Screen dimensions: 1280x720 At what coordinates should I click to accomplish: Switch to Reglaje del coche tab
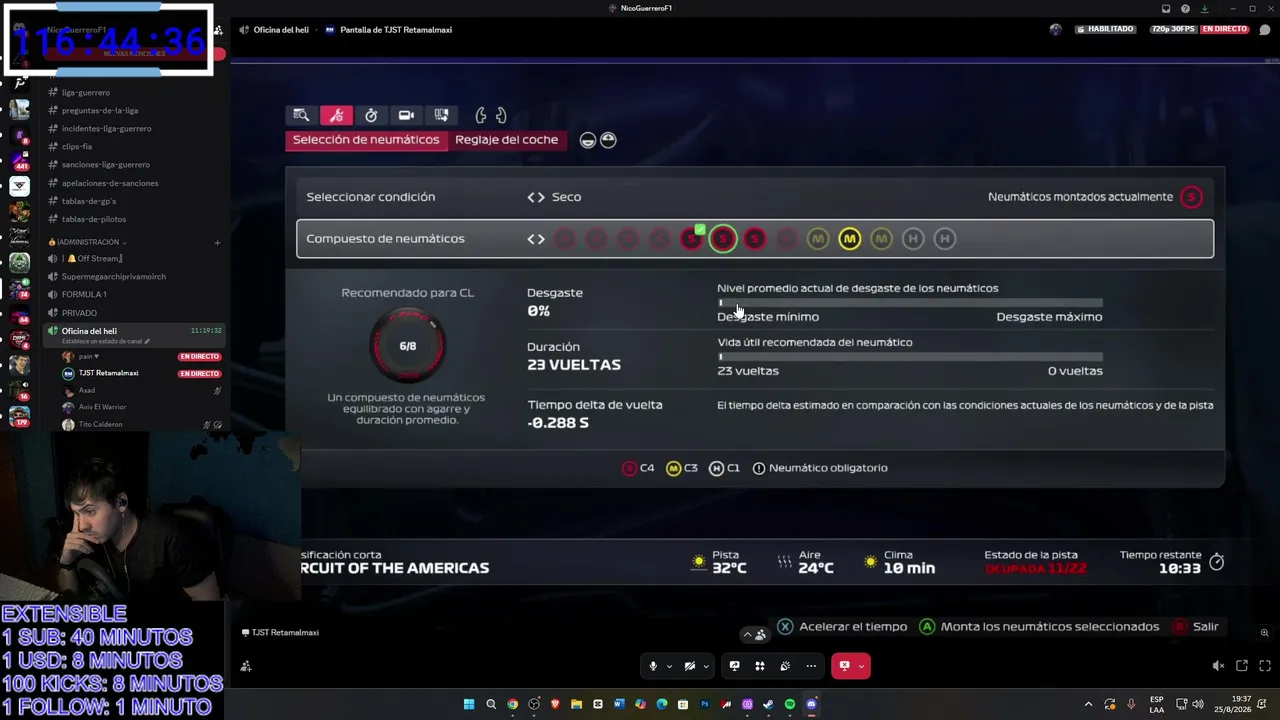507,140
